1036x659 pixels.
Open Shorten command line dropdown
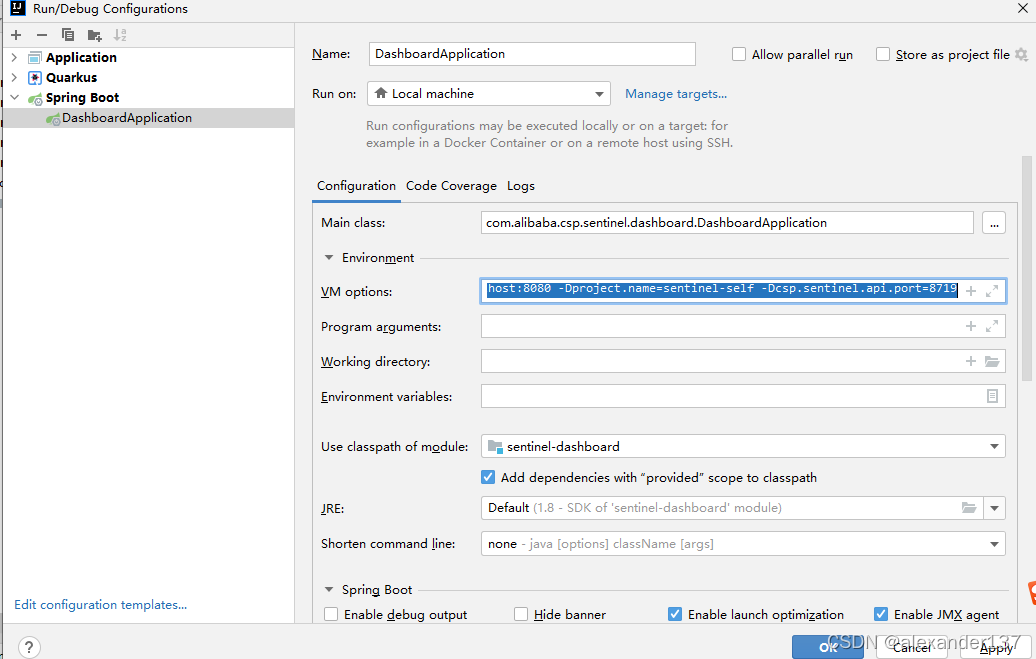click(743, 543)
